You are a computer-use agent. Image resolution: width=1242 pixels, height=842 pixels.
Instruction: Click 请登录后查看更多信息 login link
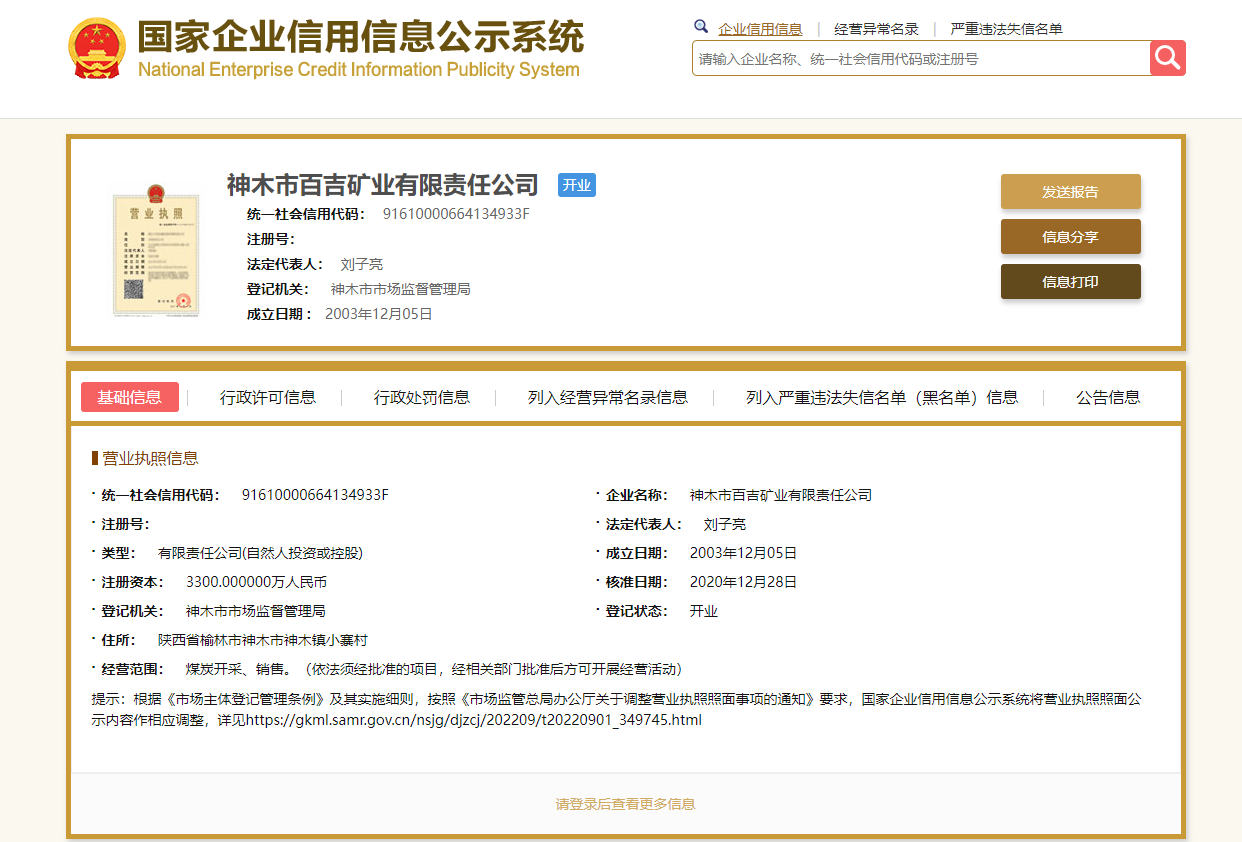click(x=626, y=804)
